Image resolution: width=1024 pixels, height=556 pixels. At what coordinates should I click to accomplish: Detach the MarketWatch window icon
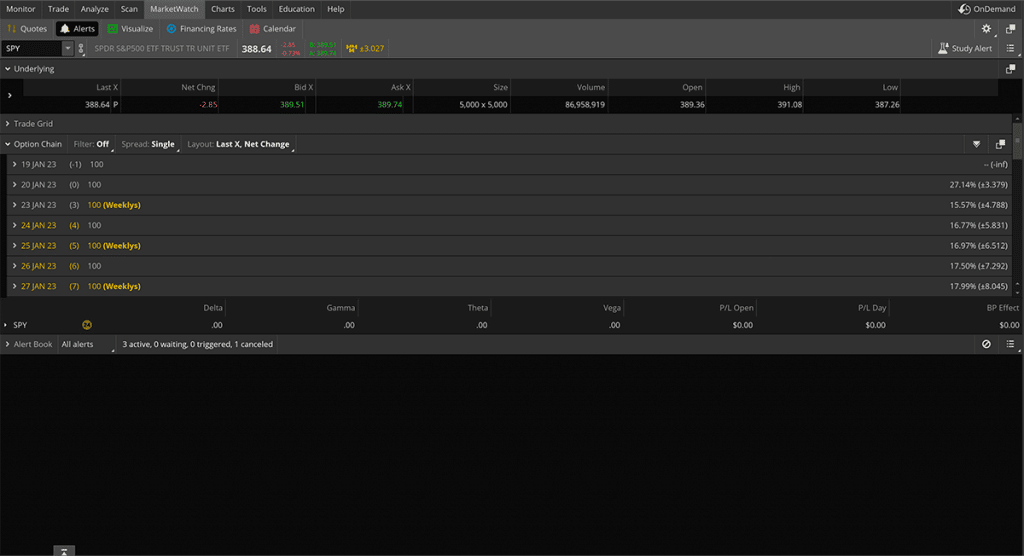point(1010,29)
